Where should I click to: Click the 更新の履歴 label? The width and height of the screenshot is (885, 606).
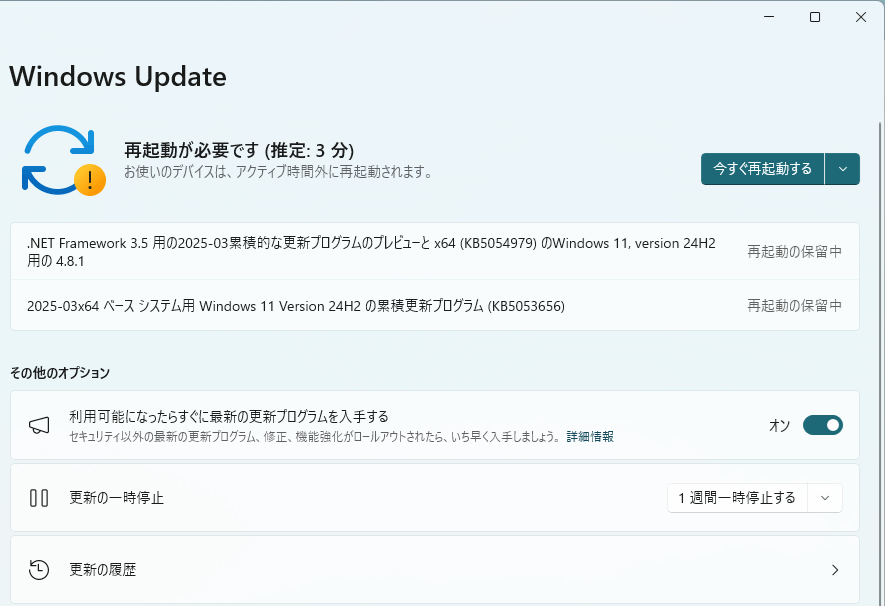(103, 570)
